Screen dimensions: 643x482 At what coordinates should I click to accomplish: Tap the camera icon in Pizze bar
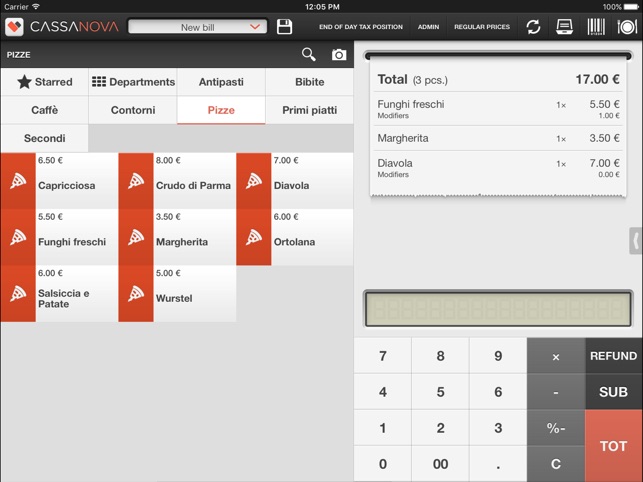click(339, 54)
